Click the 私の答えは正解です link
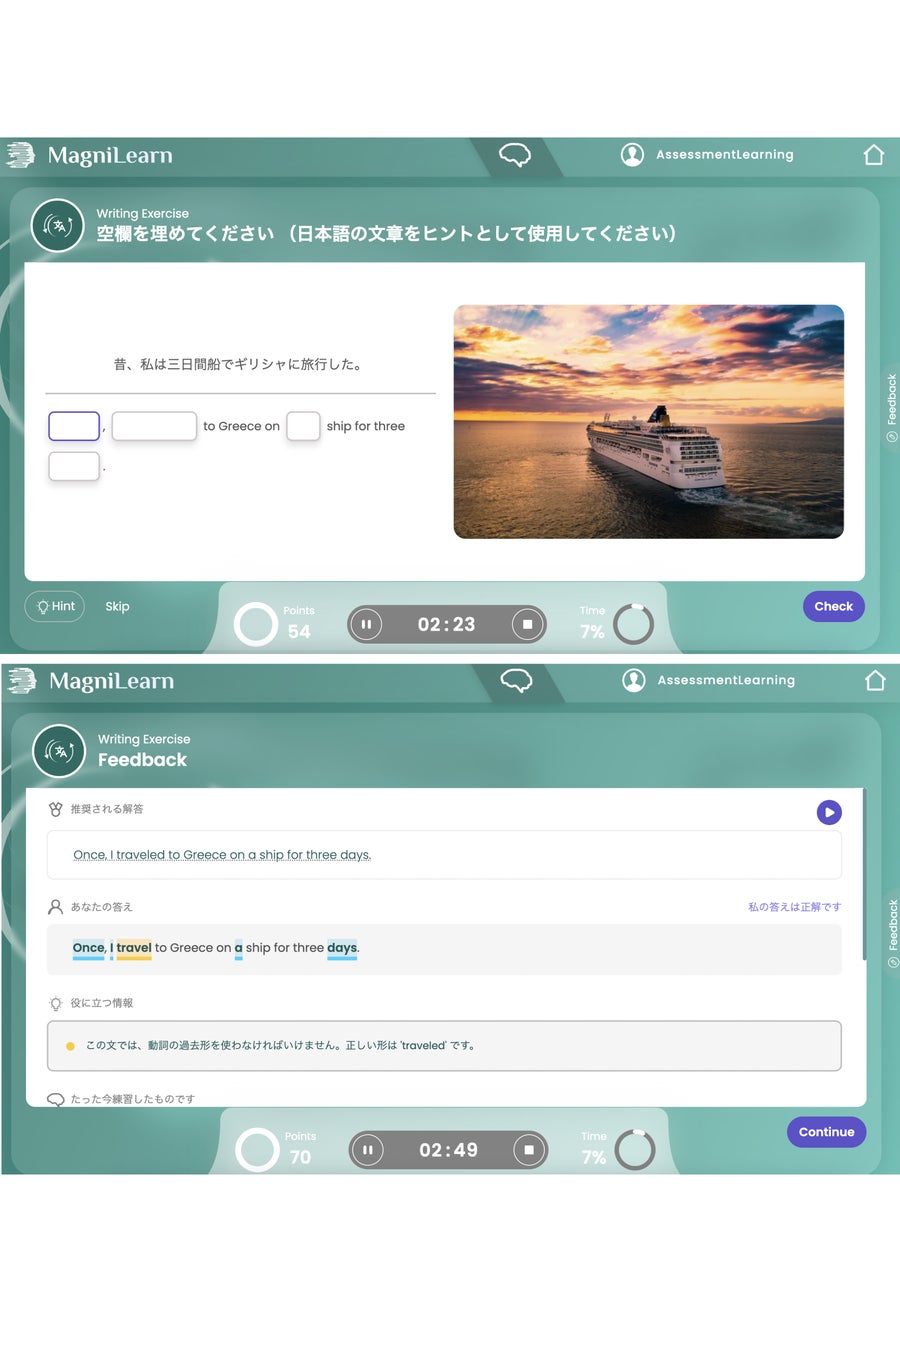 pyautogui.click(x=794, y=907)
